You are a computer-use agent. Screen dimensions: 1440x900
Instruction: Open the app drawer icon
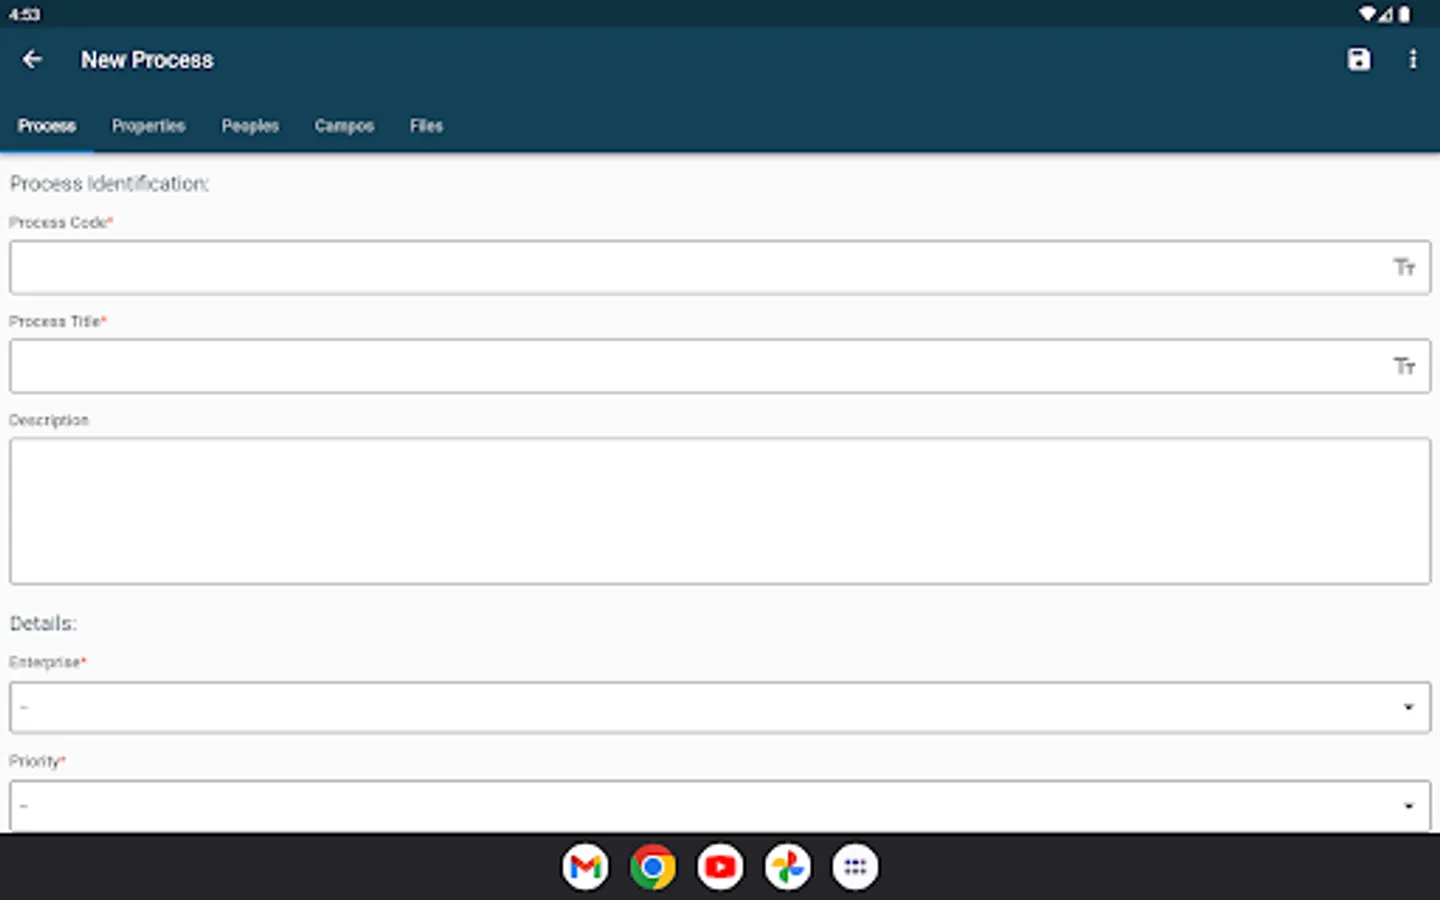click(x=855, y=866)
